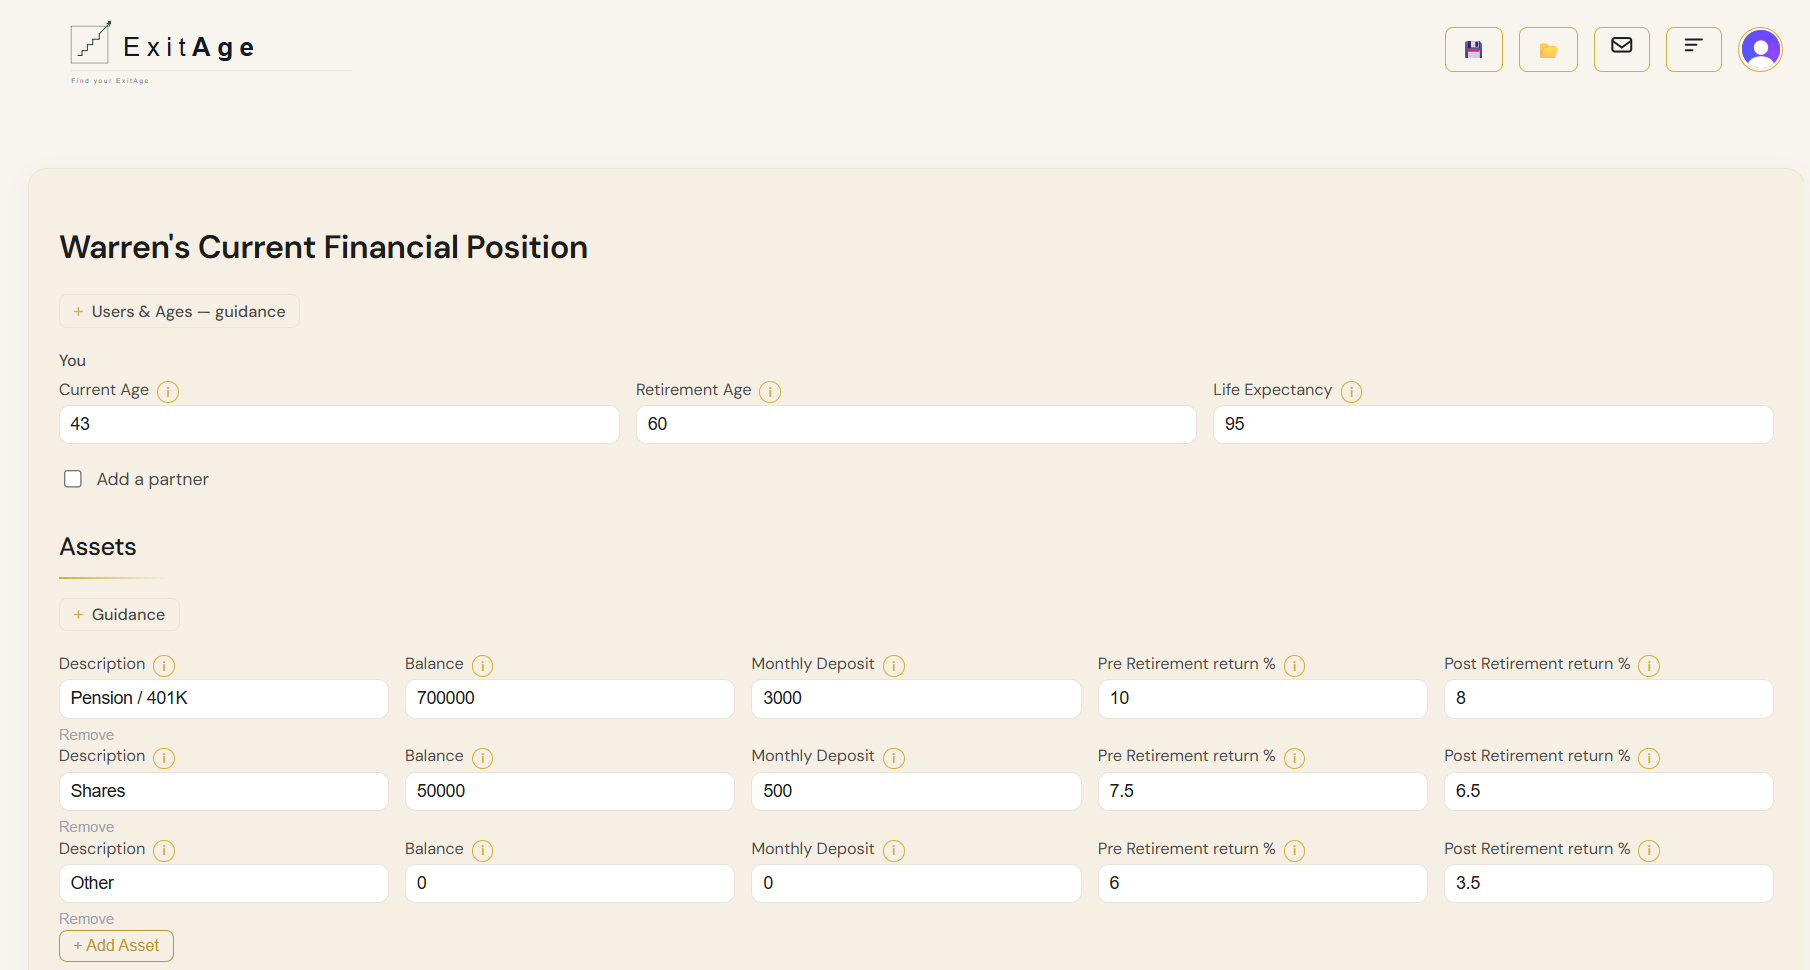
Task: Show info for Life Expectancy
Action: (1351, 391)
